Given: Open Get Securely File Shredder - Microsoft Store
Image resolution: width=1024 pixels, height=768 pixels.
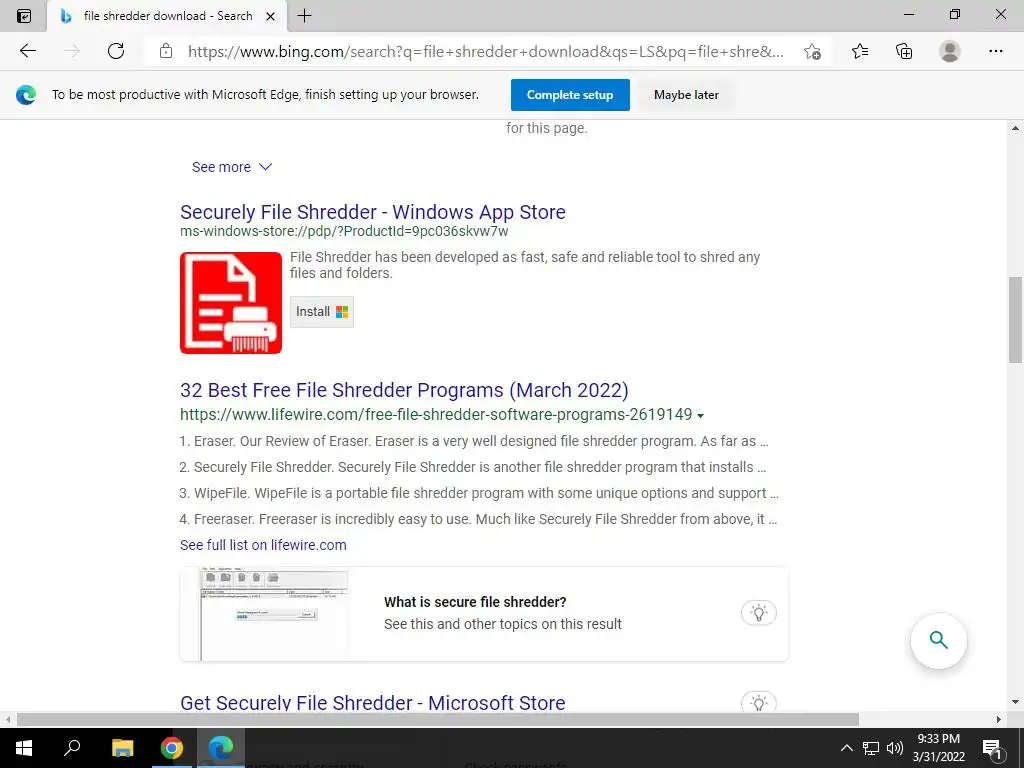Looking at the screenshot, I should click(x=373, y=703).
